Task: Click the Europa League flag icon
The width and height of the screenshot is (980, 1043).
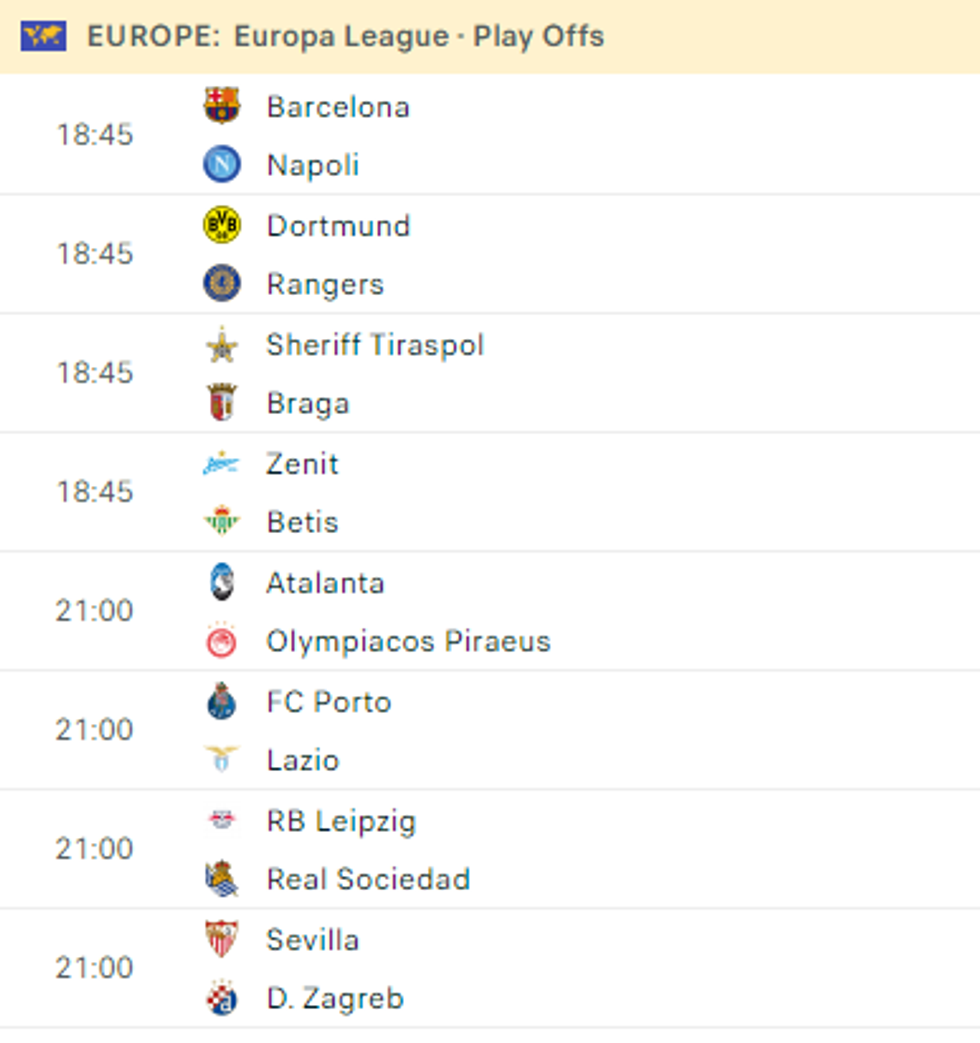Action: pyautogui.click(x=42, y=35)
